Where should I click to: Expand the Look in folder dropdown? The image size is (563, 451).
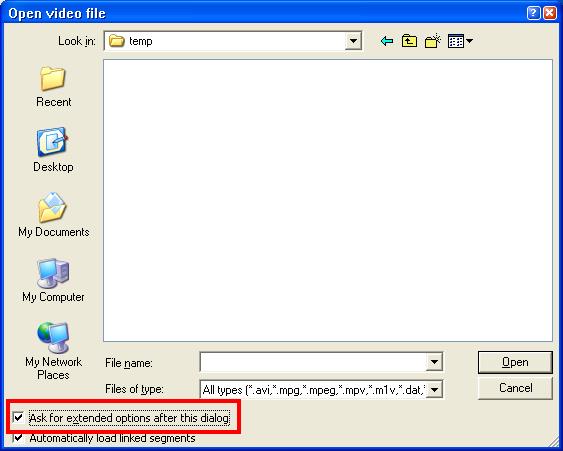click(x=353, y=41)
